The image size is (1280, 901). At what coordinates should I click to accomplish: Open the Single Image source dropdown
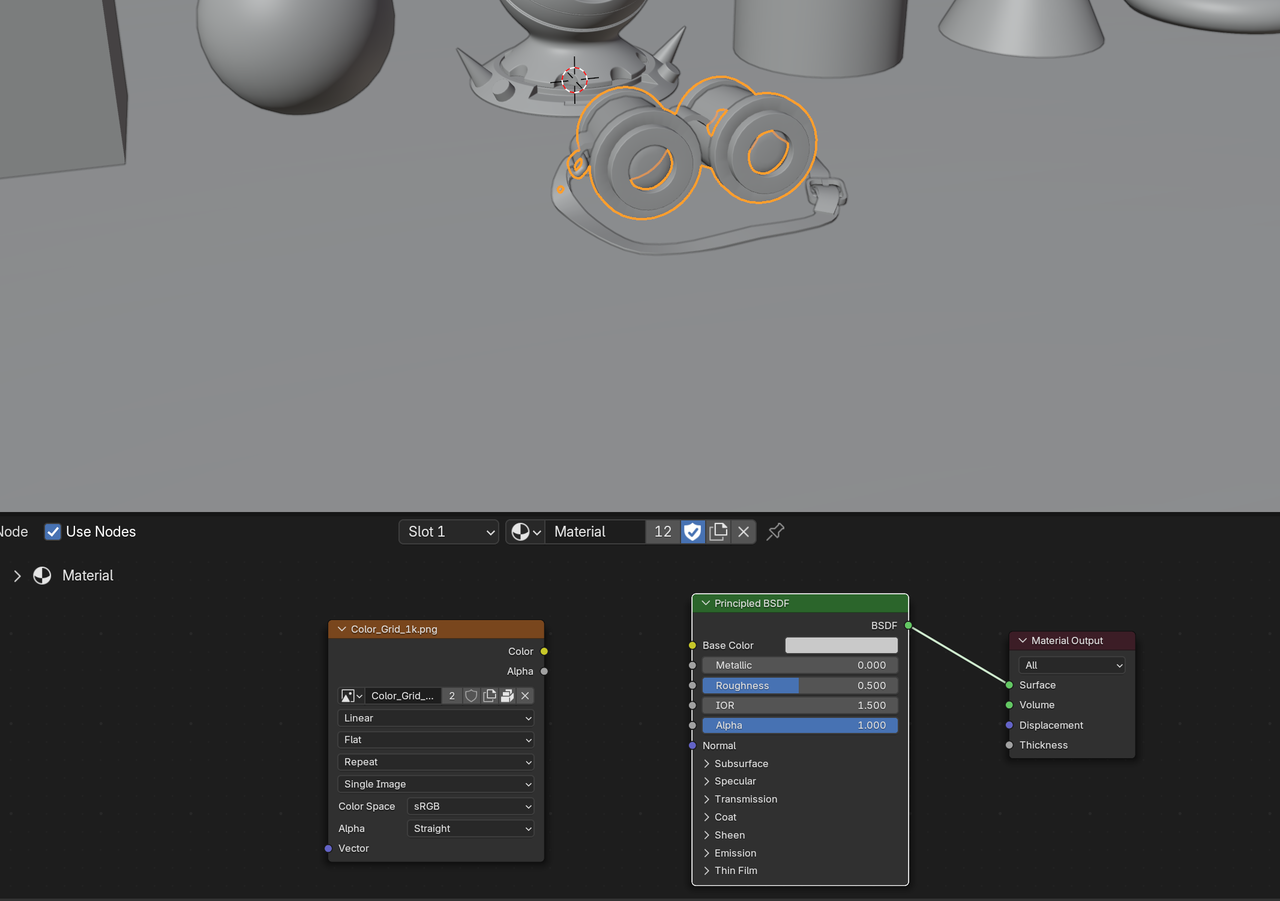click(436, 784)
